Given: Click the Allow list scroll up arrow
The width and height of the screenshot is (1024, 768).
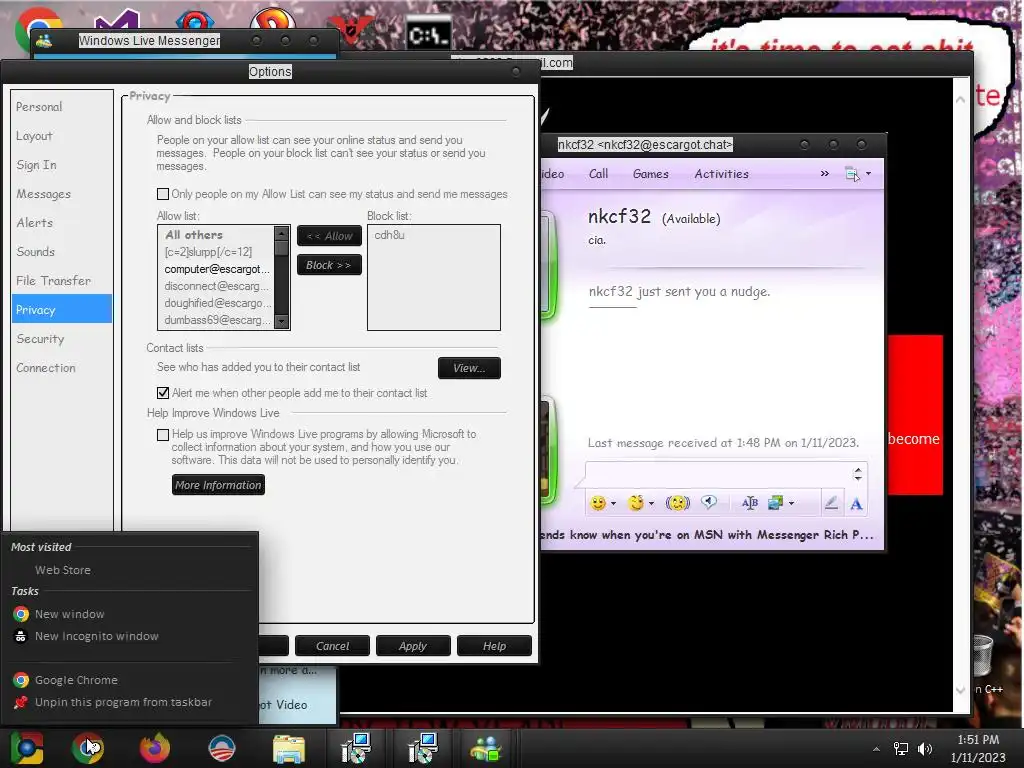Looking at the screenshot, I should point(281,233).
